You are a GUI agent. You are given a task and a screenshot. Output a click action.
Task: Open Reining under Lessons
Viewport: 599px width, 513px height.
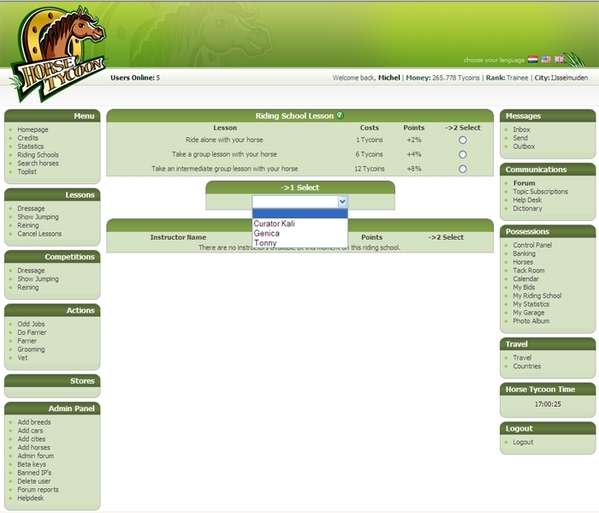(x=28, y=225)
